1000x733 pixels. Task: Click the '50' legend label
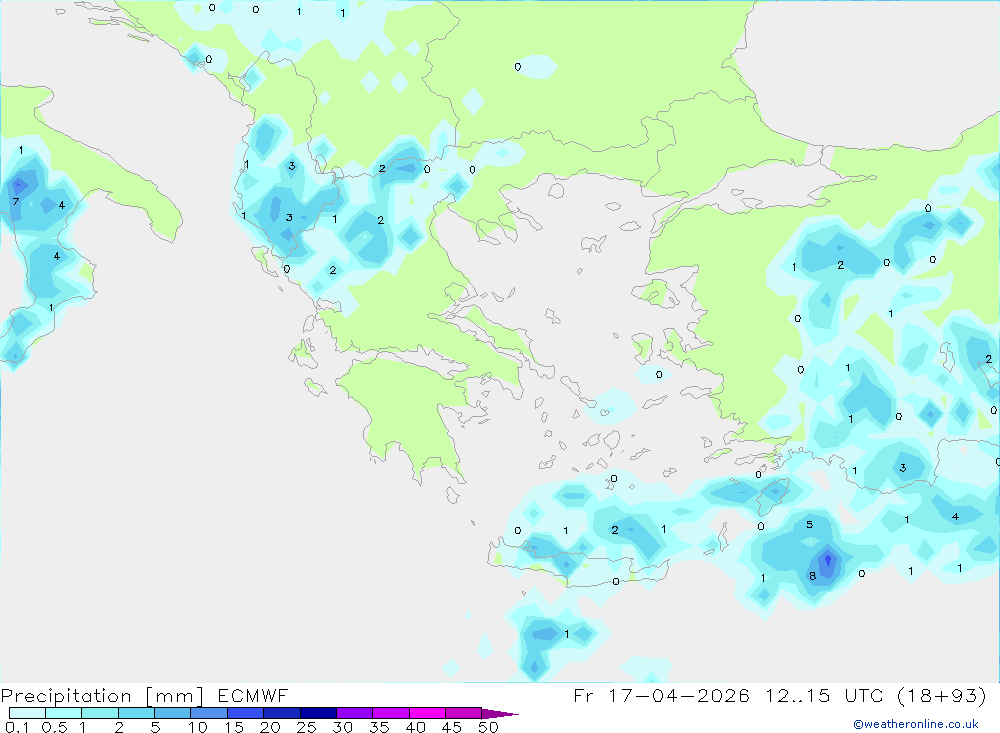[x=488, y=727]
